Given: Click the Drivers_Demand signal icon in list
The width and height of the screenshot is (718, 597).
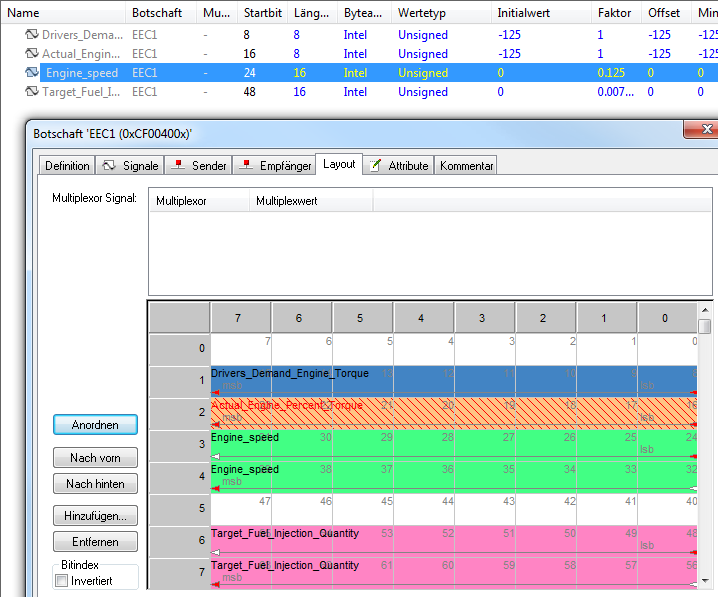Looking at the screenshot, I should pyautogui.click(x=32, y=35).
